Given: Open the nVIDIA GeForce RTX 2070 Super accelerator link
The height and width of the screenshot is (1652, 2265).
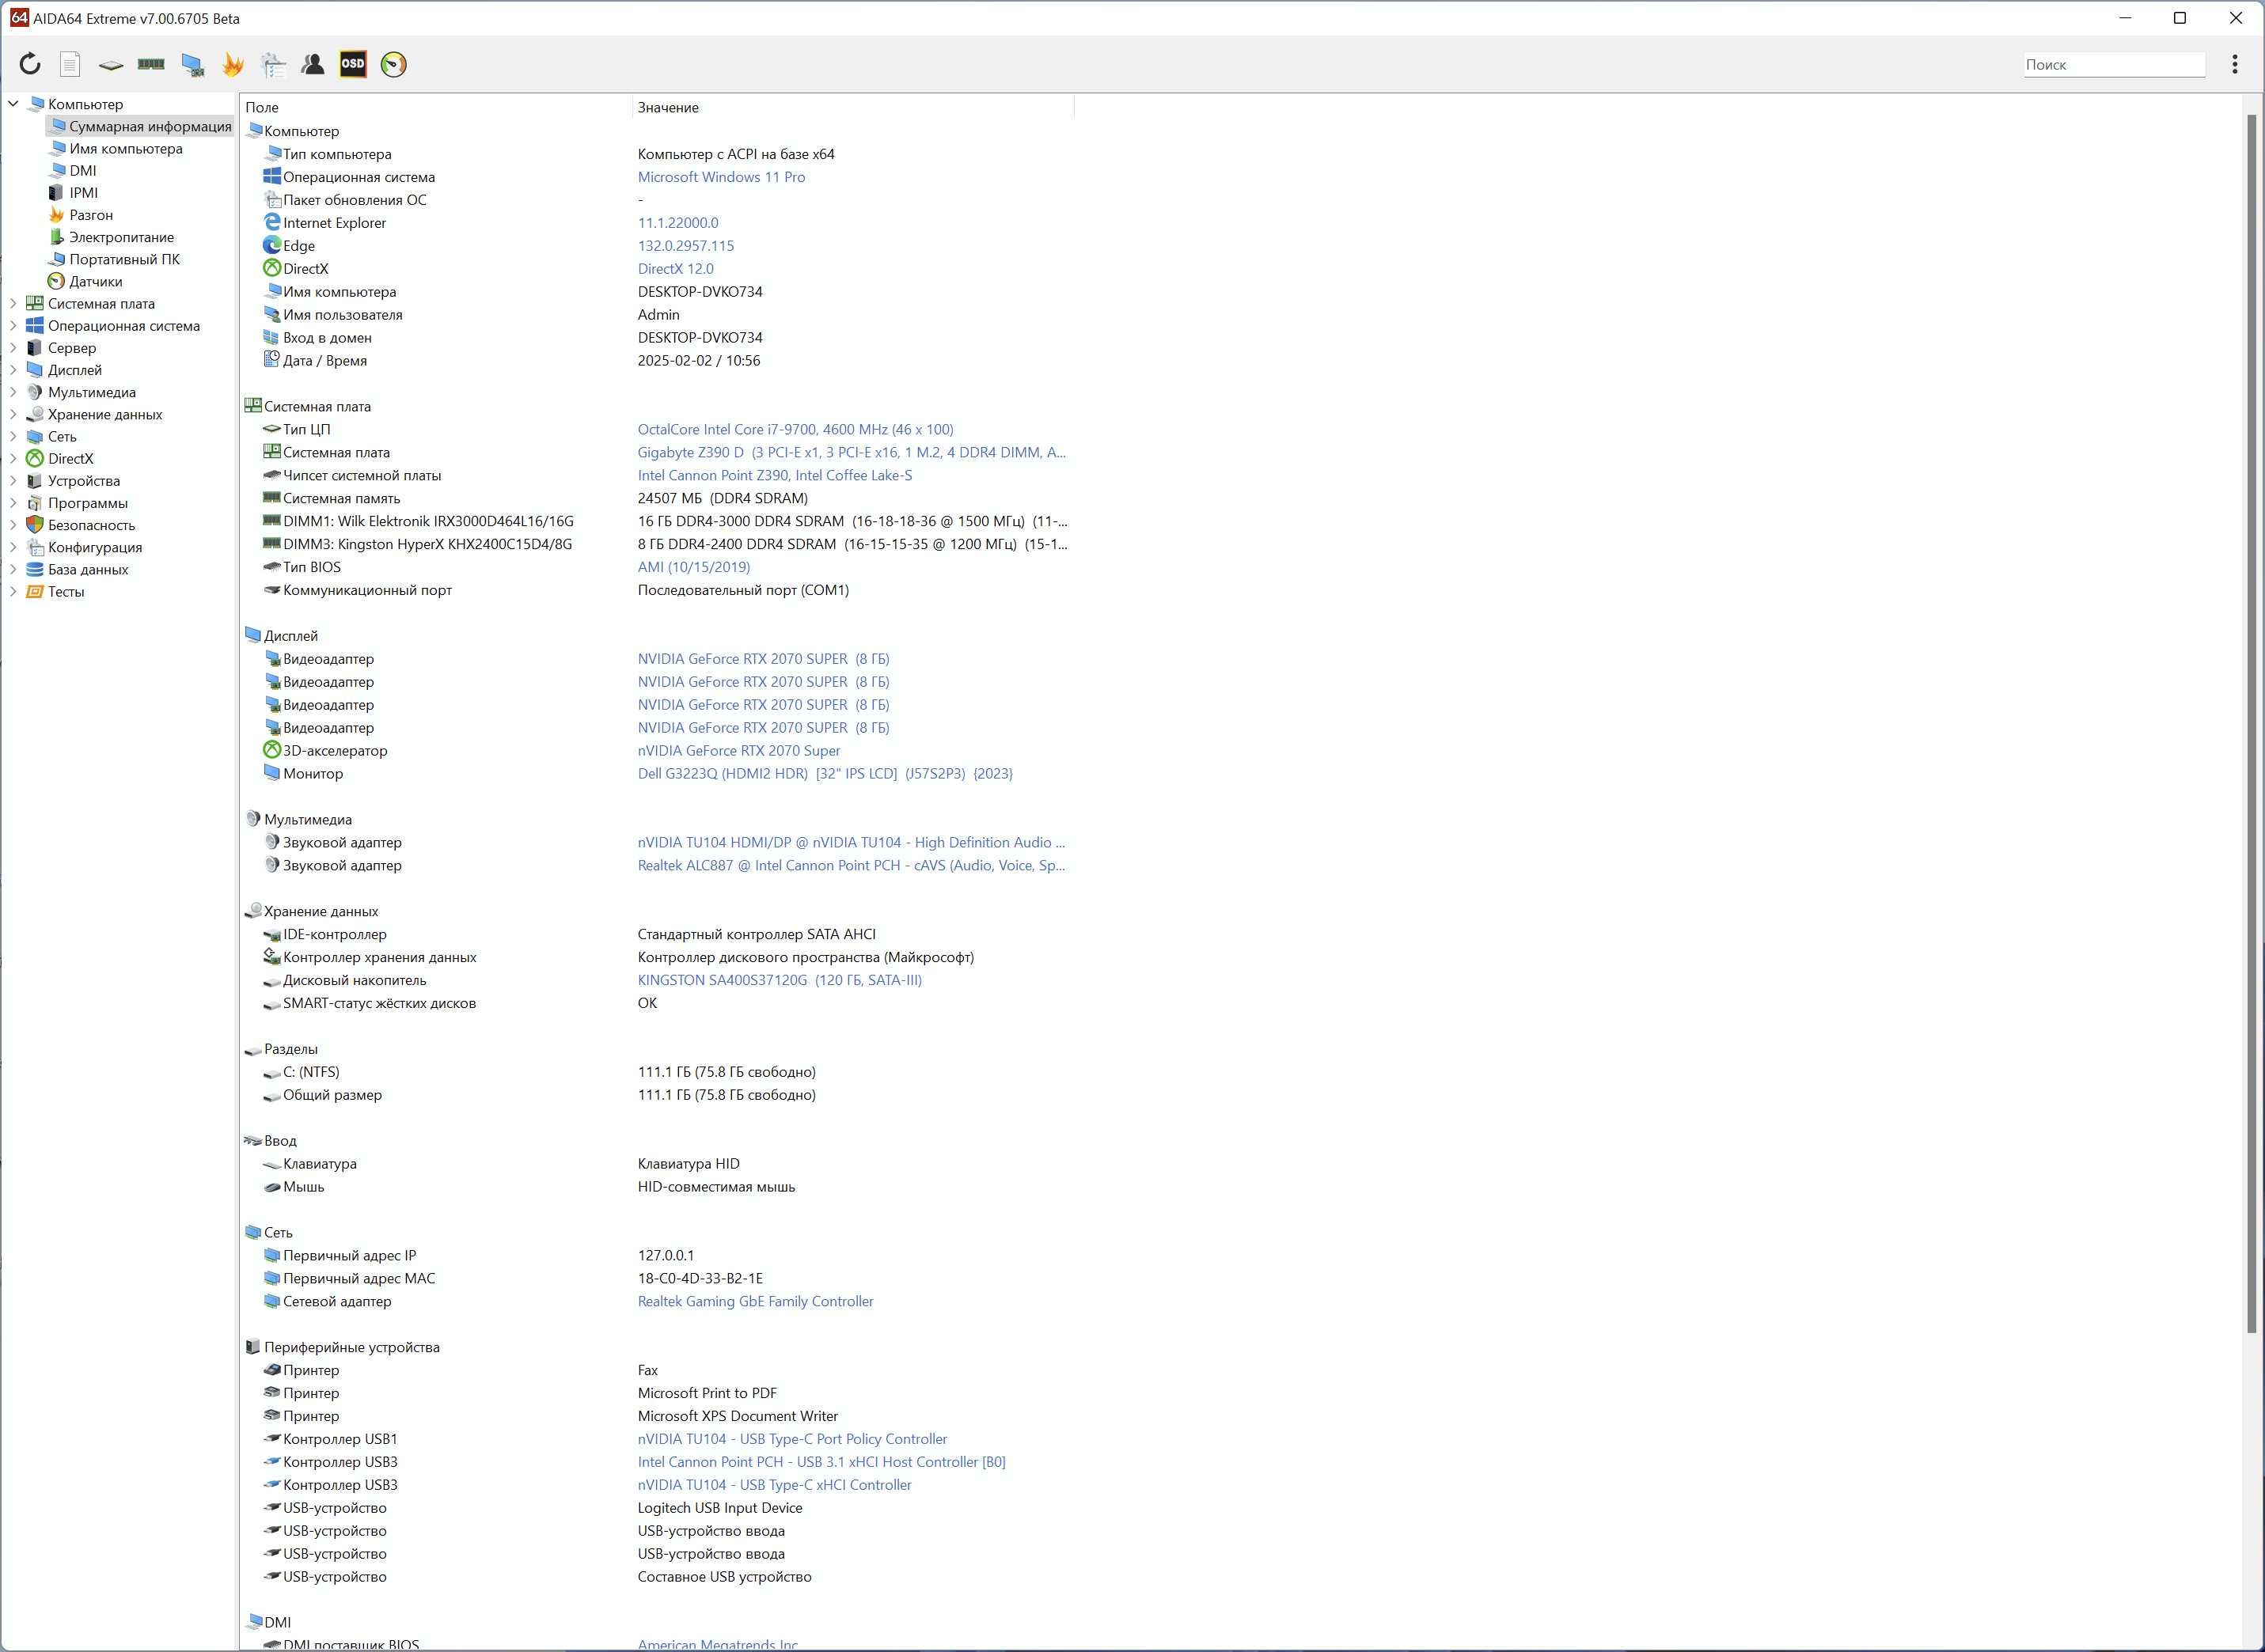Looking at the screenshot, I should [x=739, y=750].
